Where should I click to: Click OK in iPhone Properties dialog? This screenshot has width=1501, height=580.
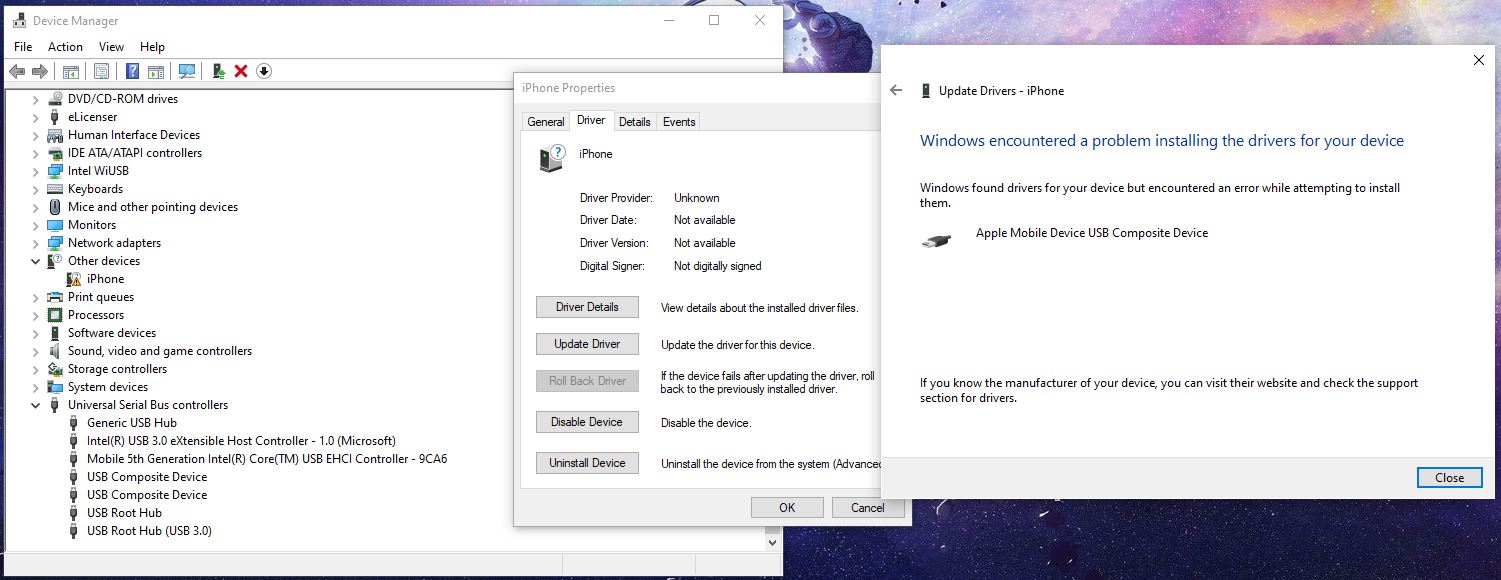click(x=787, y=508)
